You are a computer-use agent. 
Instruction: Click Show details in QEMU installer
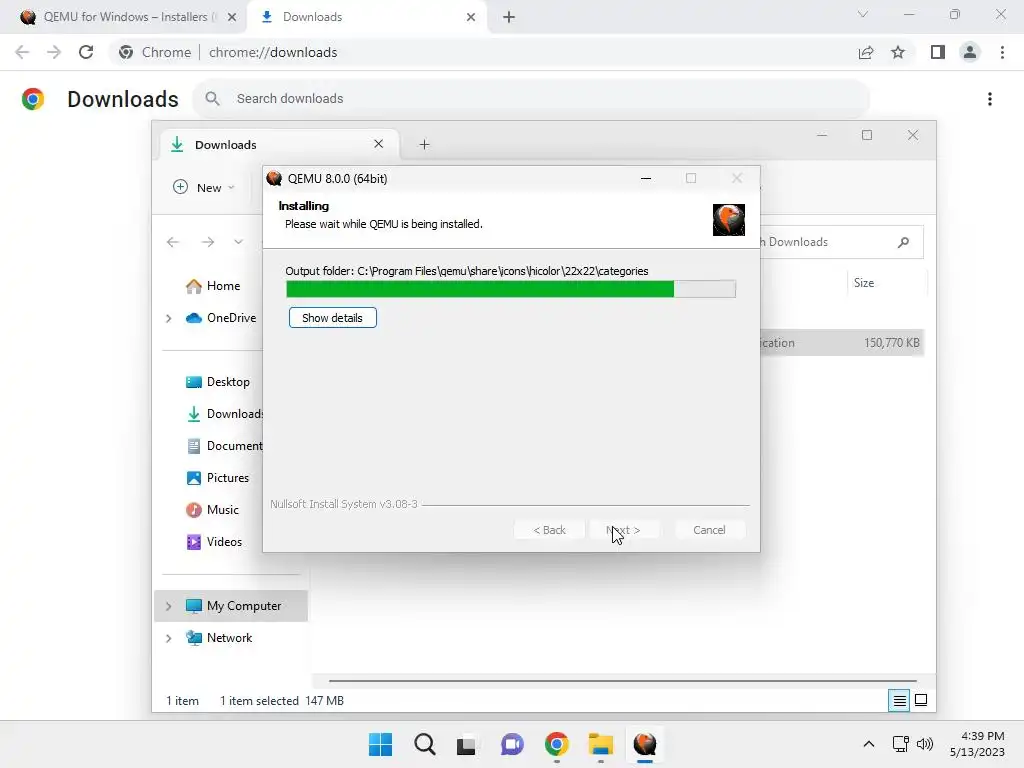[332, 318]
